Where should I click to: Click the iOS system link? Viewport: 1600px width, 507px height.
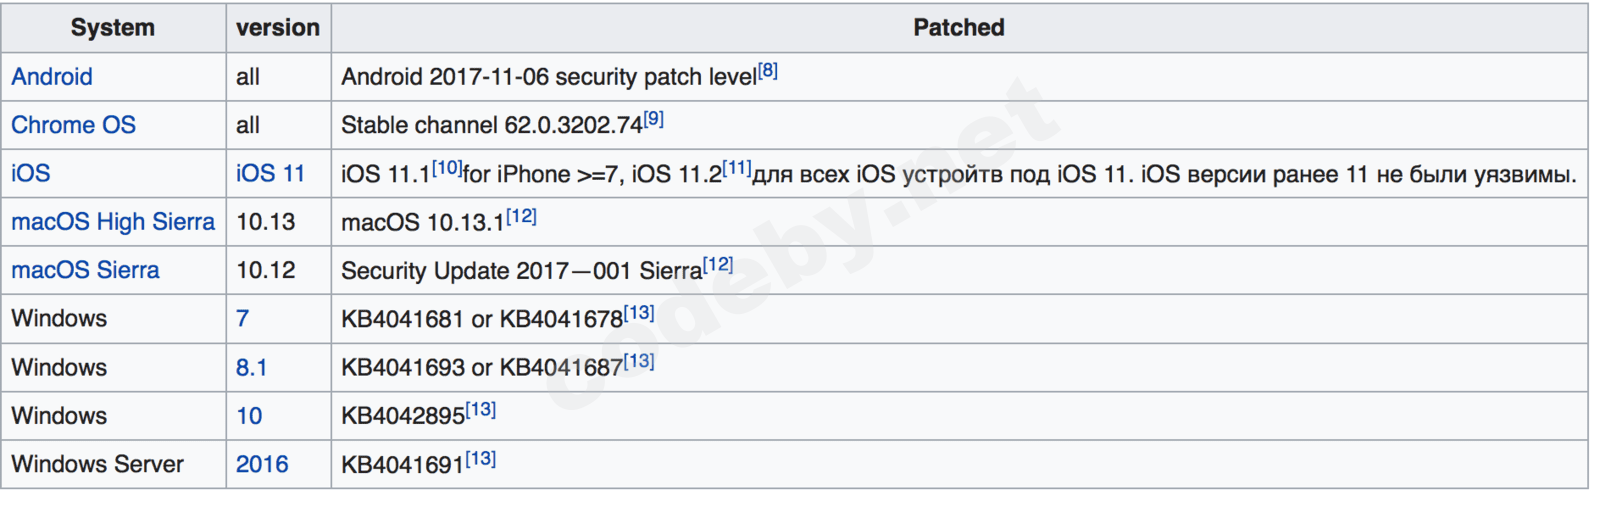(x=30, y=173)
